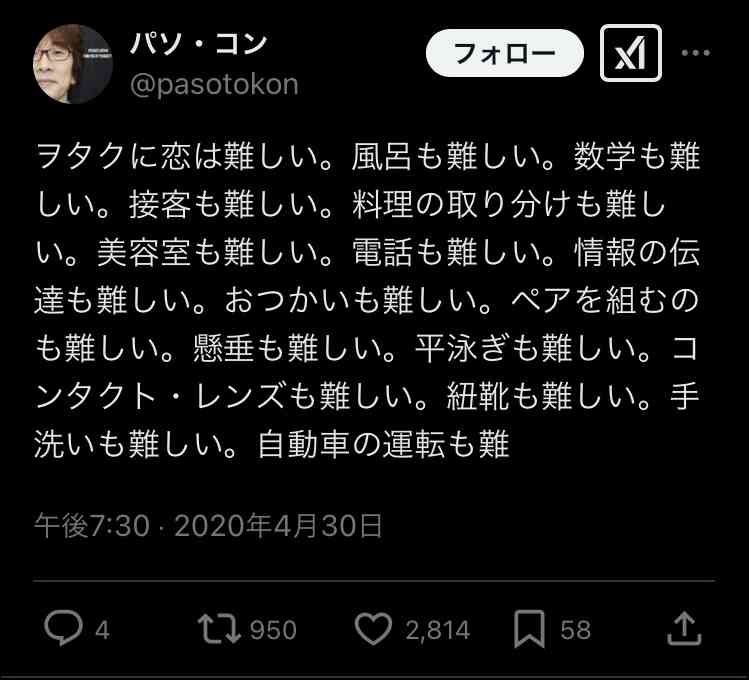The image size is (749, 680).
Task: Repost the tweet using the retweet icon
Action: (x=219, y=628)
